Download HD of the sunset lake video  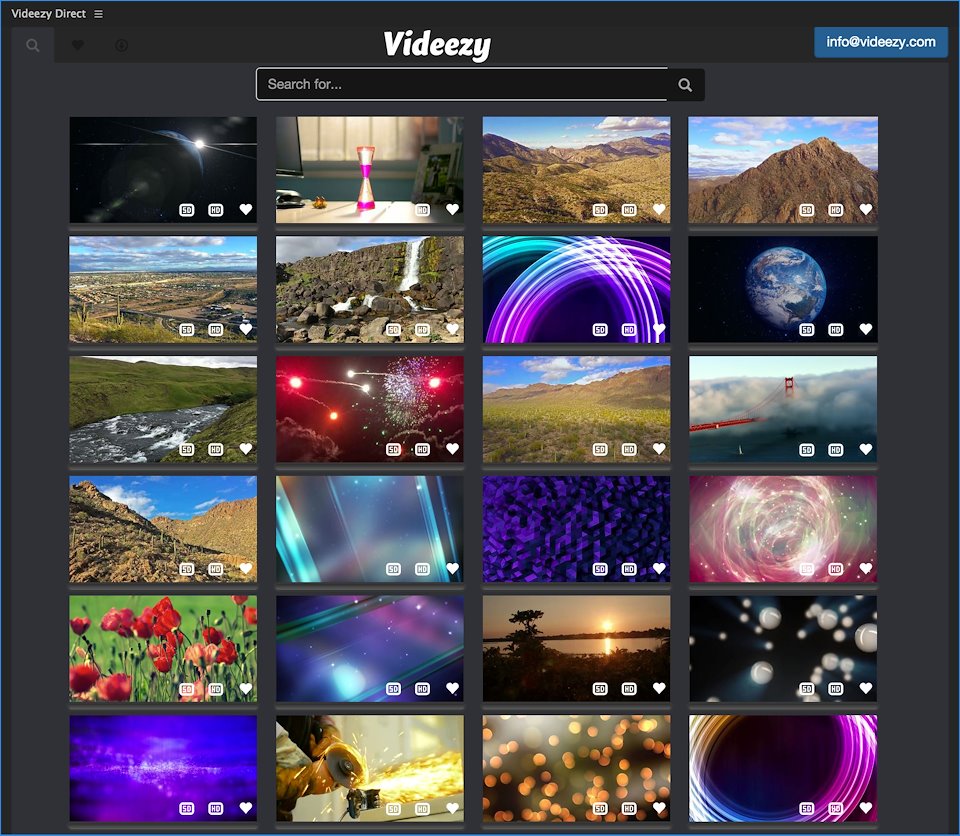(628, 689)
